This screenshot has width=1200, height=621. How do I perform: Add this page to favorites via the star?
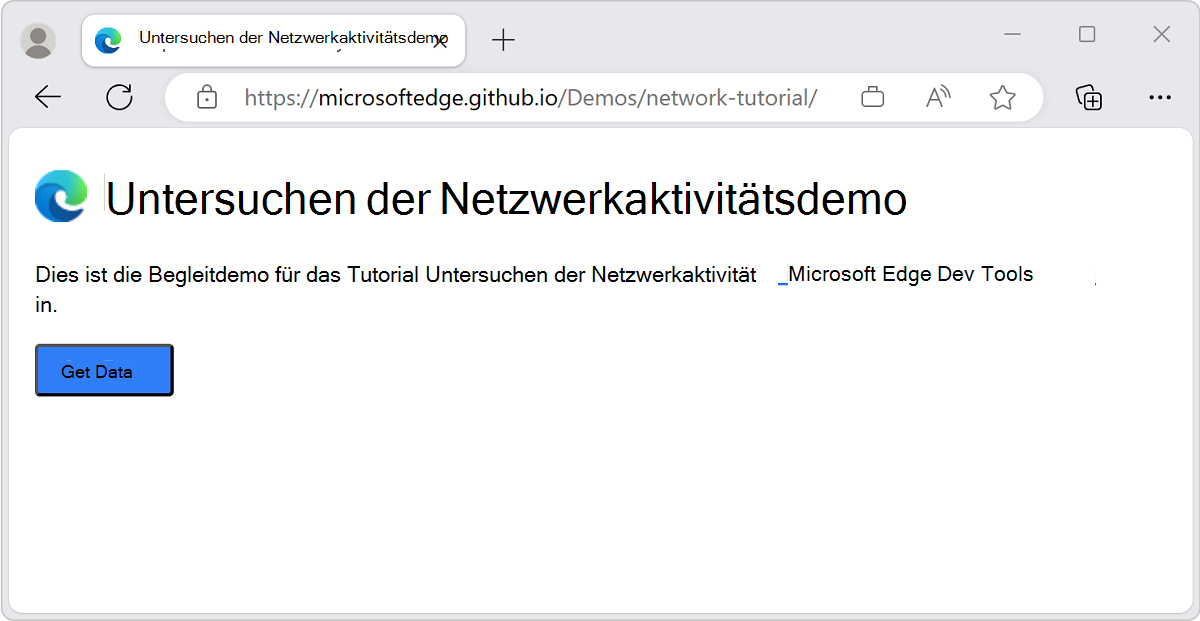click(1002, 96)
